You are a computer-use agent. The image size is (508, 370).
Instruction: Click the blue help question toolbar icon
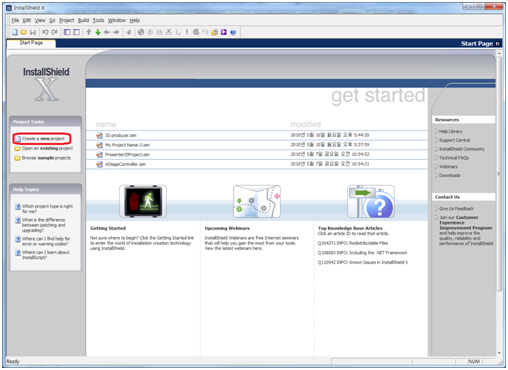(233, 32)
